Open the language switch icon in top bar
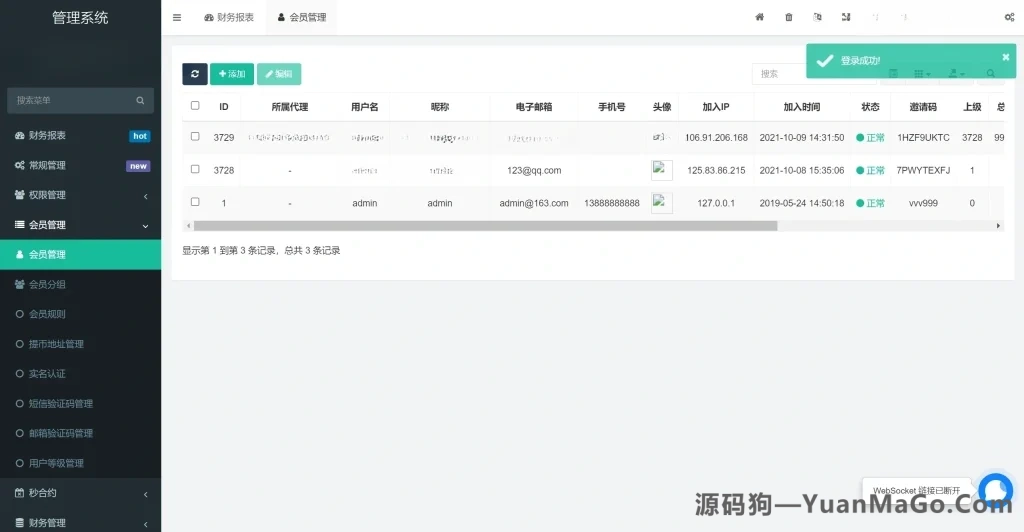The height and width of the screenshot is (532, 1024). (x=818, y=17)
